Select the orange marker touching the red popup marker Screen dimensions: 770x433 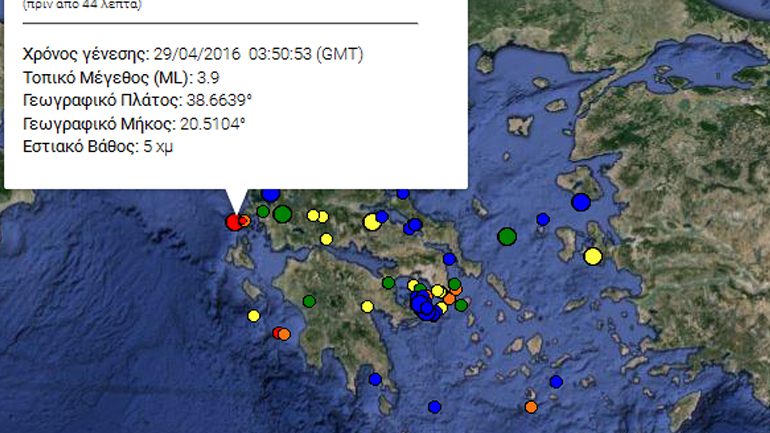coord(244,221)
